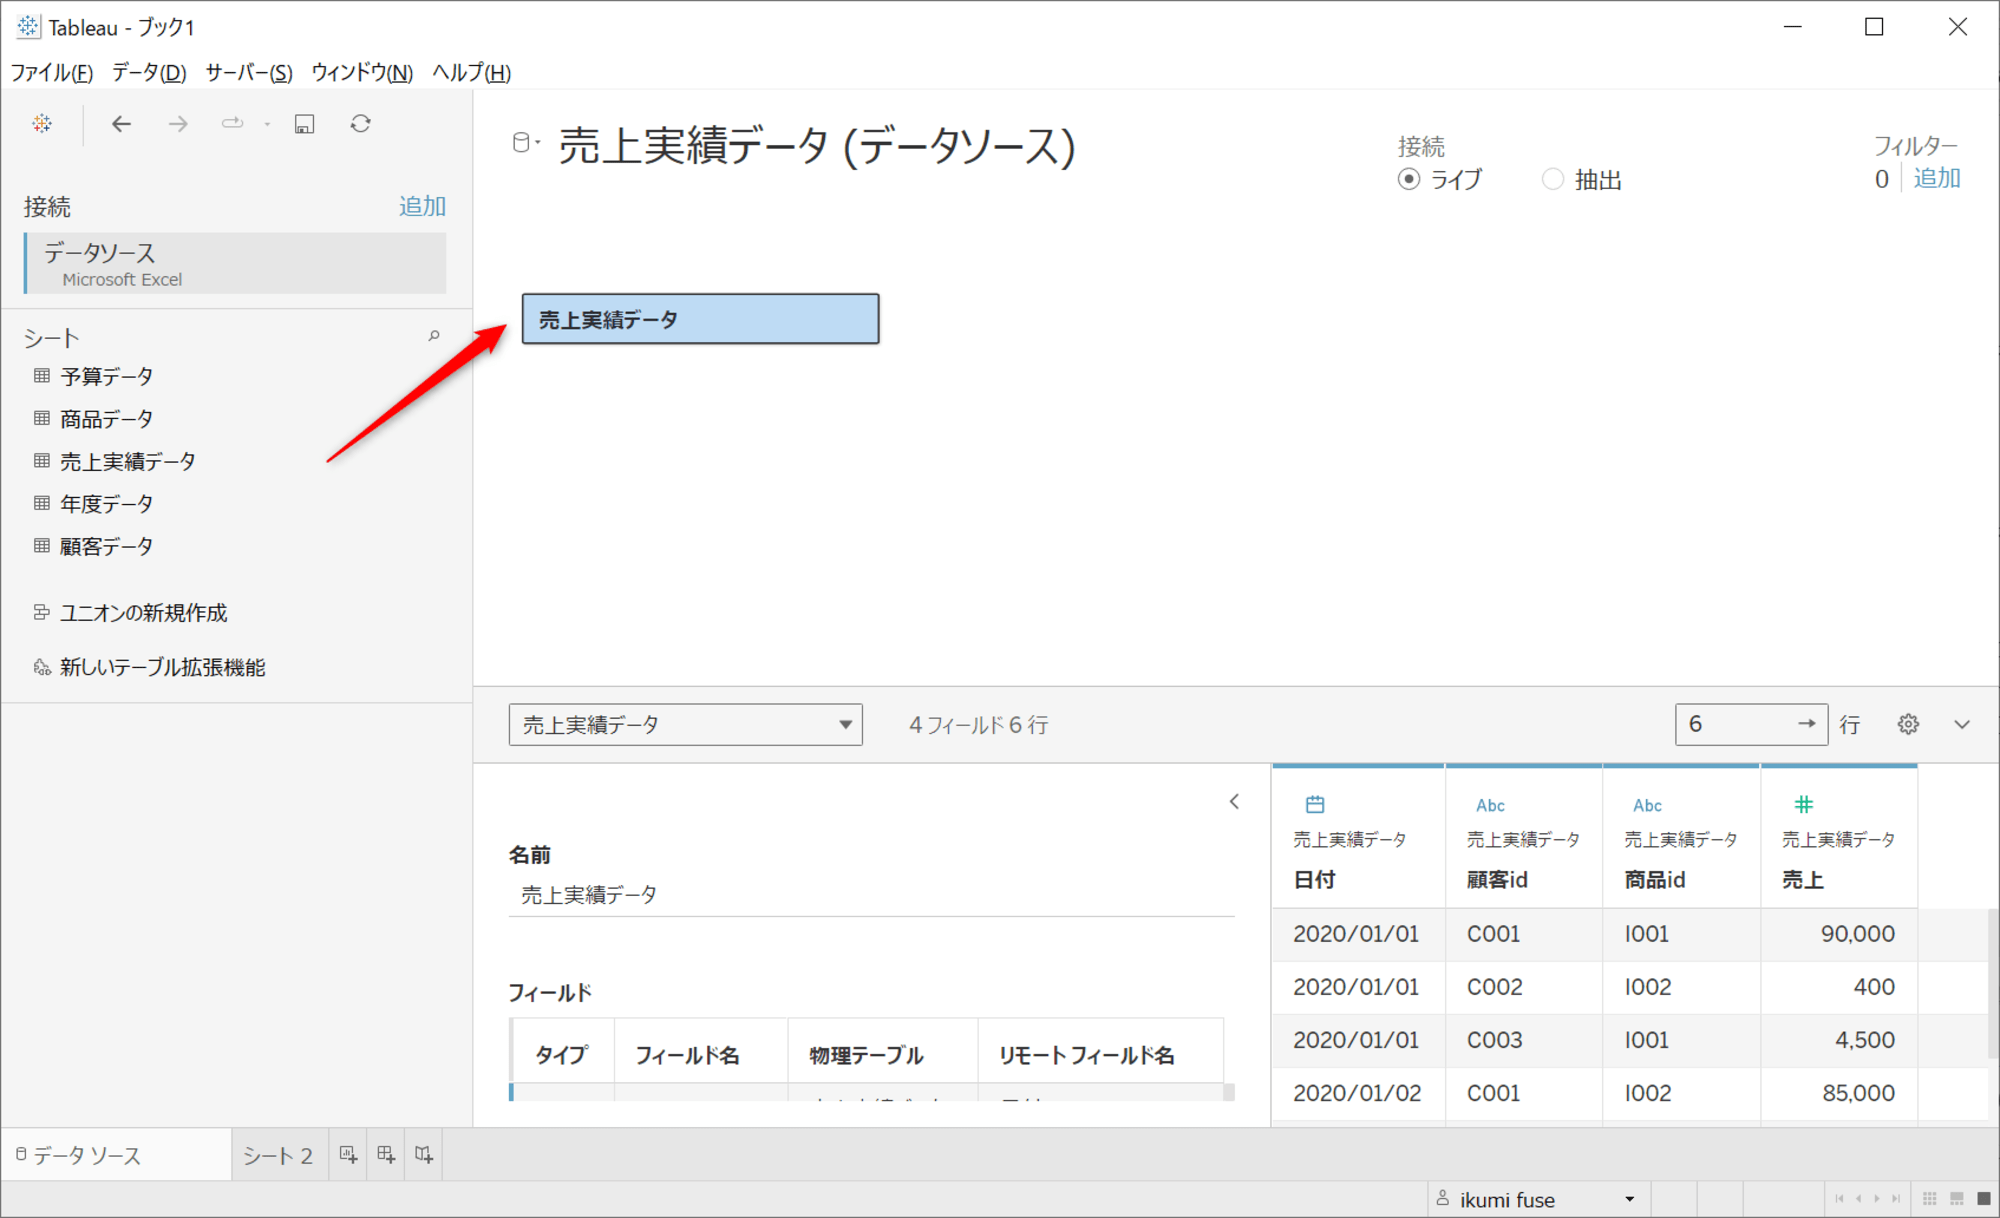Click the new dashboard icon in bottom tabs
The width and height of the screenshot is (2000, 1218).
pos(386,1155)
